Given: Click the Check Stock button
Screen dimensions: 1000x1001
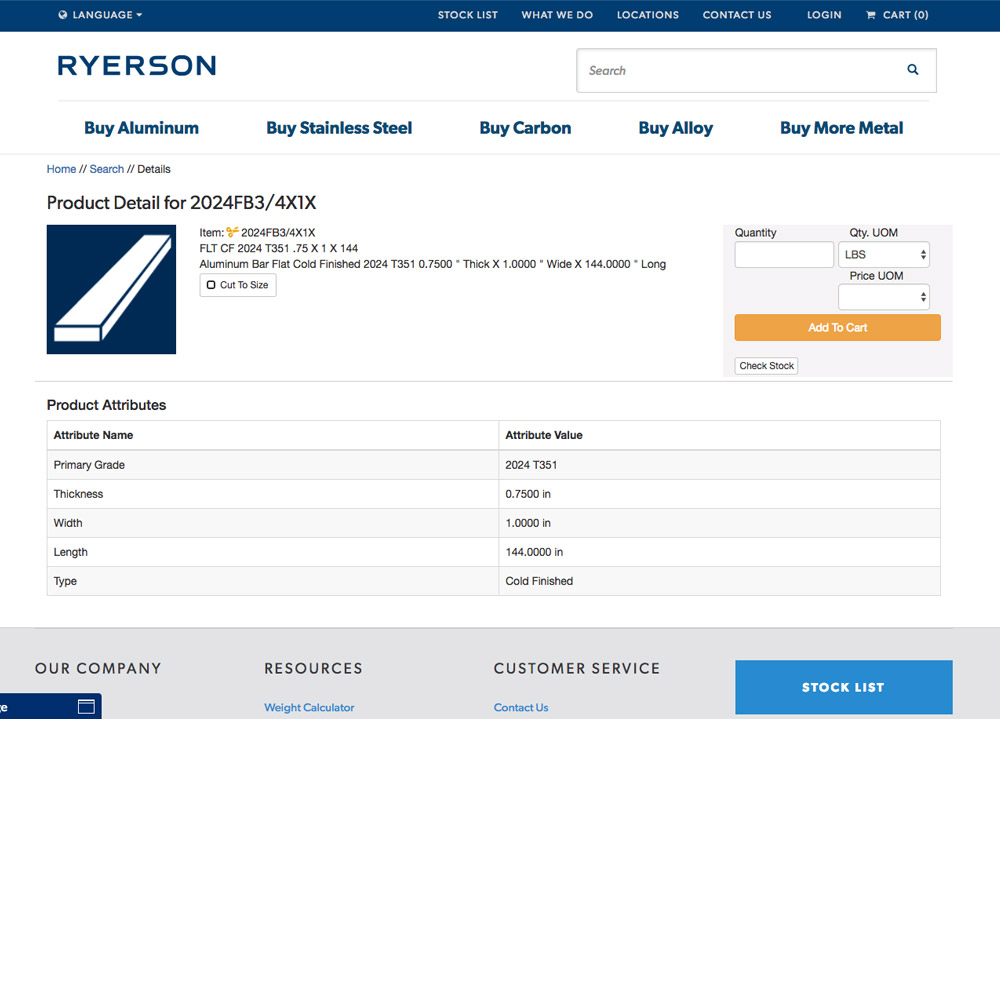Looking at the screenshot, I should (766, 366).
